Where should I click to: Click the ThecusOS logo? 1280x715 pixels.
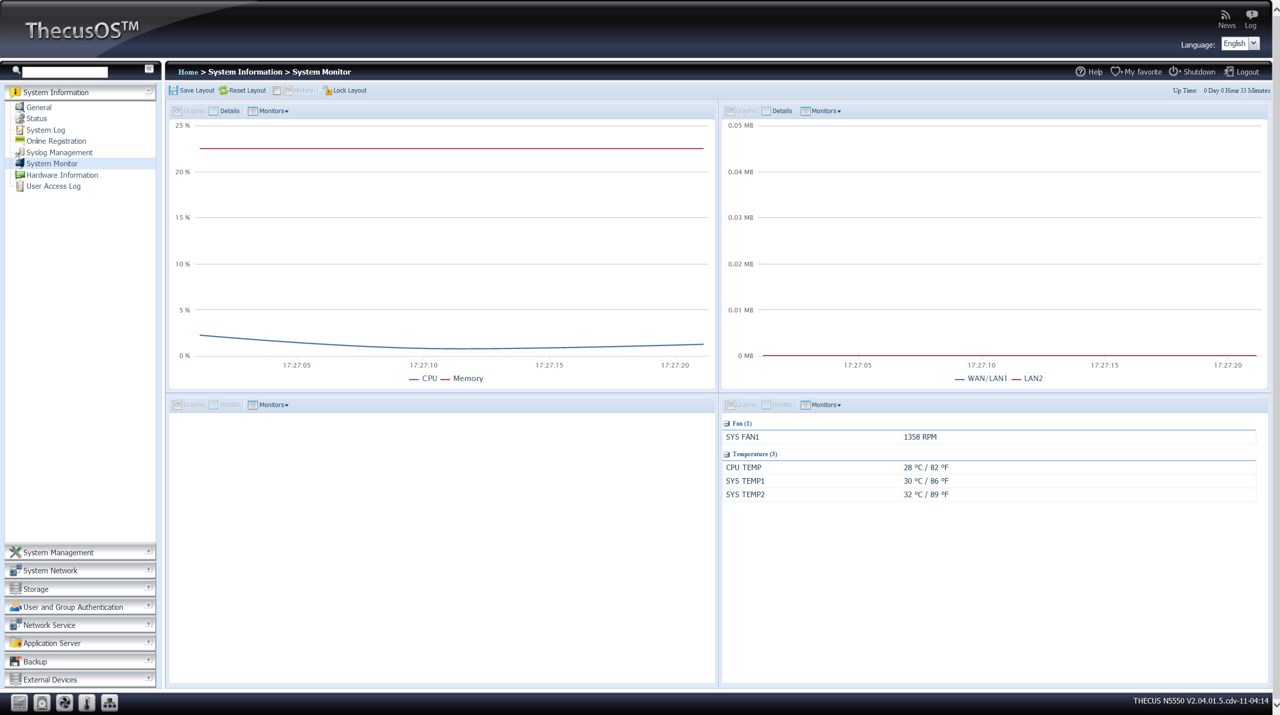(x=82, y=30)
